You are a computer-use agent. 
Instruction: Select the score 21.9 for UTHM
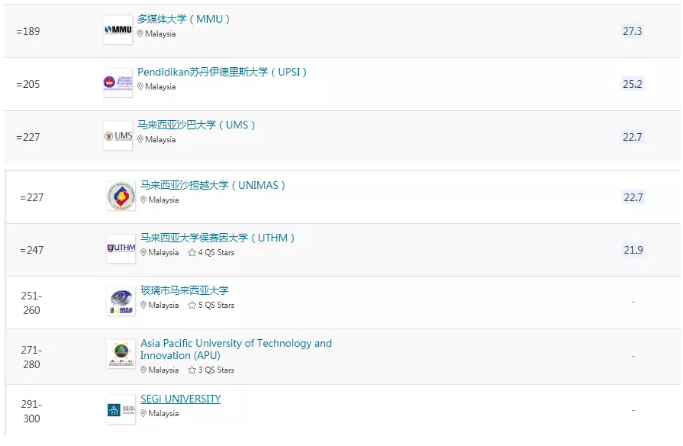click(633, 250)
